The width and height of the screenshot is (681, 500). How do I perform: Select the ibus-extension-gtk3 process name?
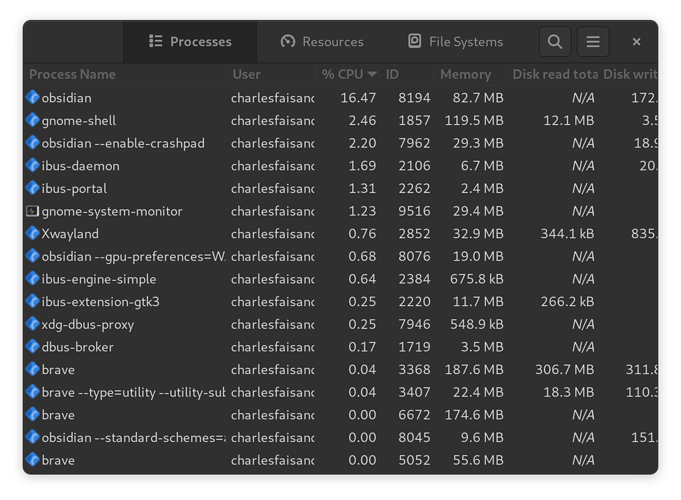[100, 302]
